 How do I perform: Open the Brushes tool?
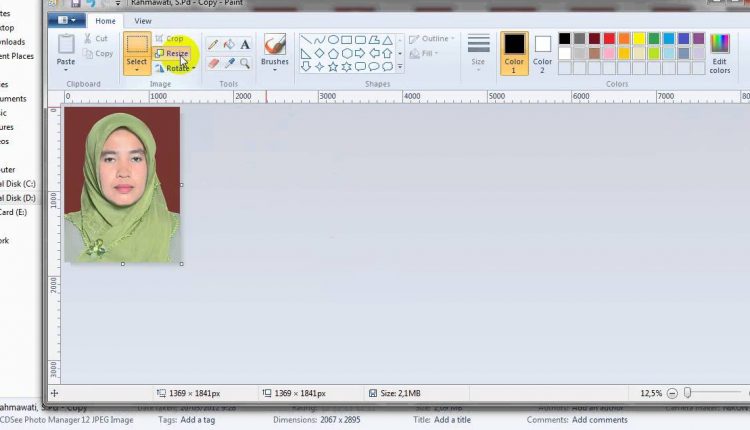[x=275, y=50]
